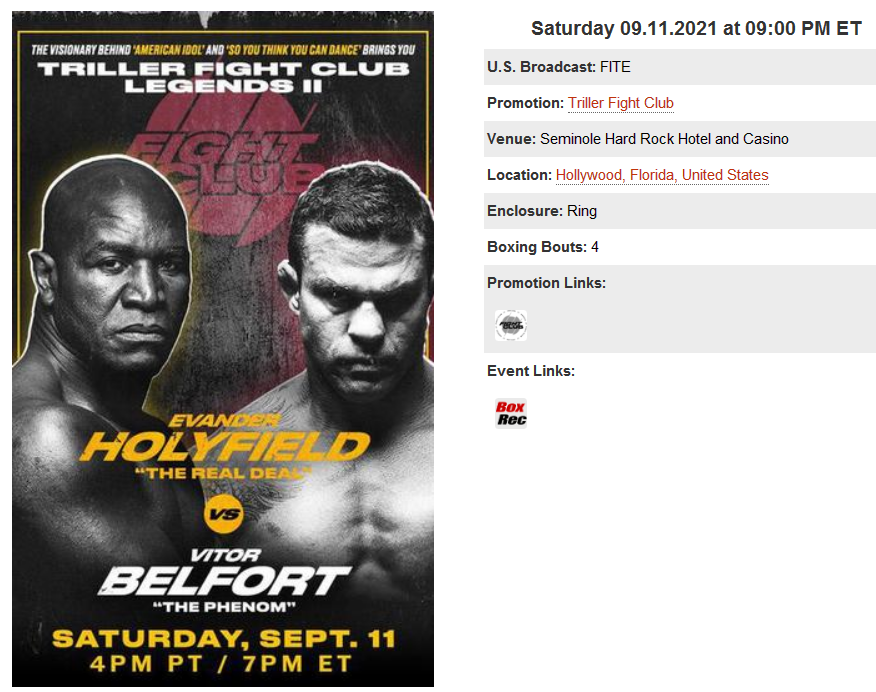Select the Enclosure Ring row

(680, 211)
